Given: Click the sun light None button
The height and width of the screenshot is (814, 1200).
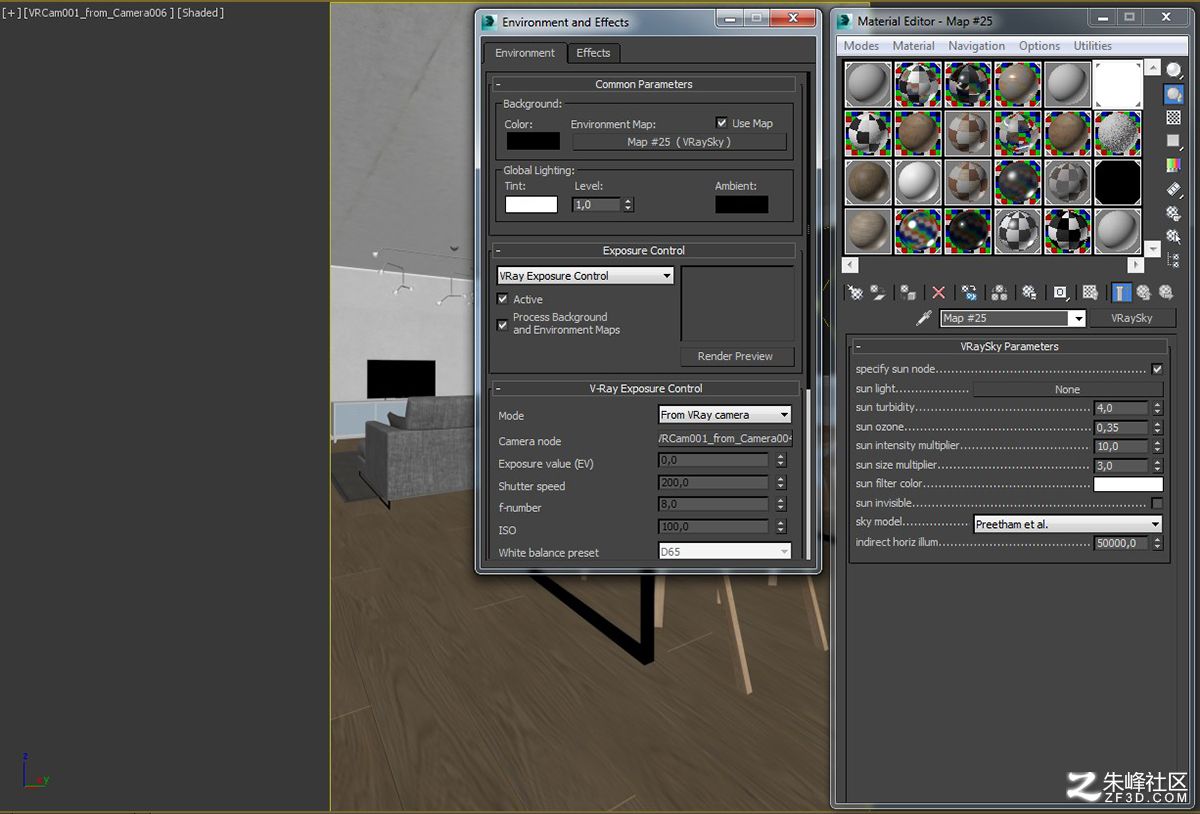Looking at the screenshot, I should tap(1068, 389).
